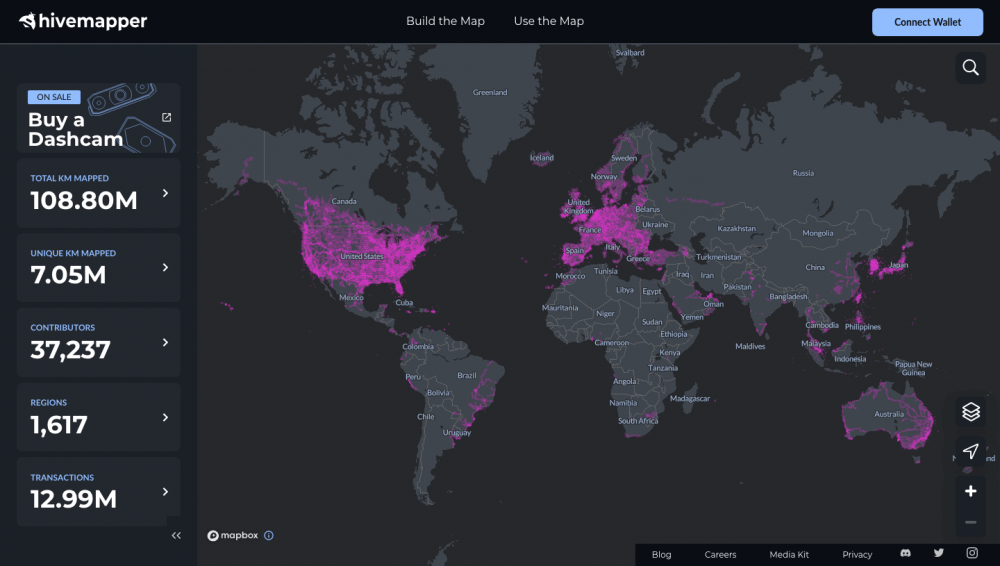Open the Instagram icon link

click(x=972, y=553)
